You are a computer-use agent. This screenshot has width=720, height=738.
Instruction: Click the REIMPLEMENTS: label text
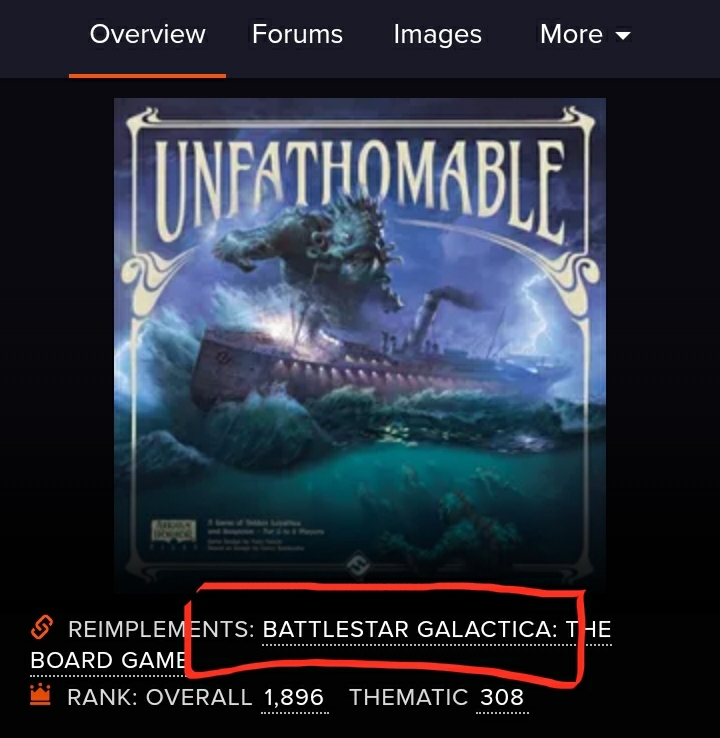point(161,629)
